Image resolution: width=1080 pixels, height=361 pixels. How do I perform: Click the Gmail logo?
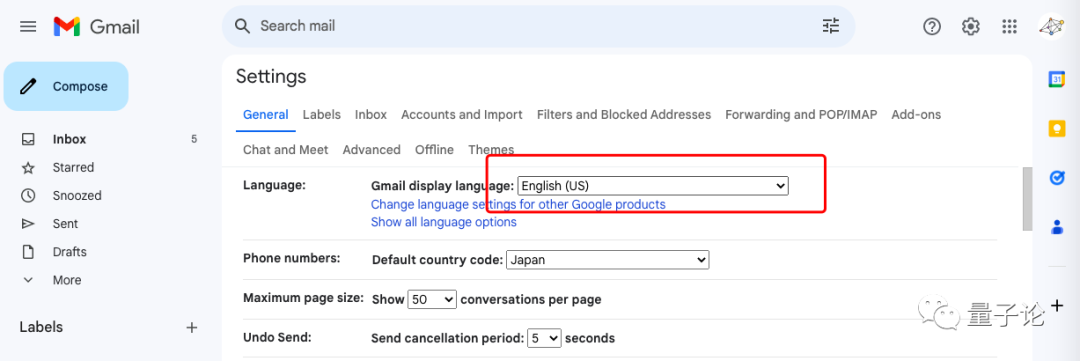pos(96,27)
